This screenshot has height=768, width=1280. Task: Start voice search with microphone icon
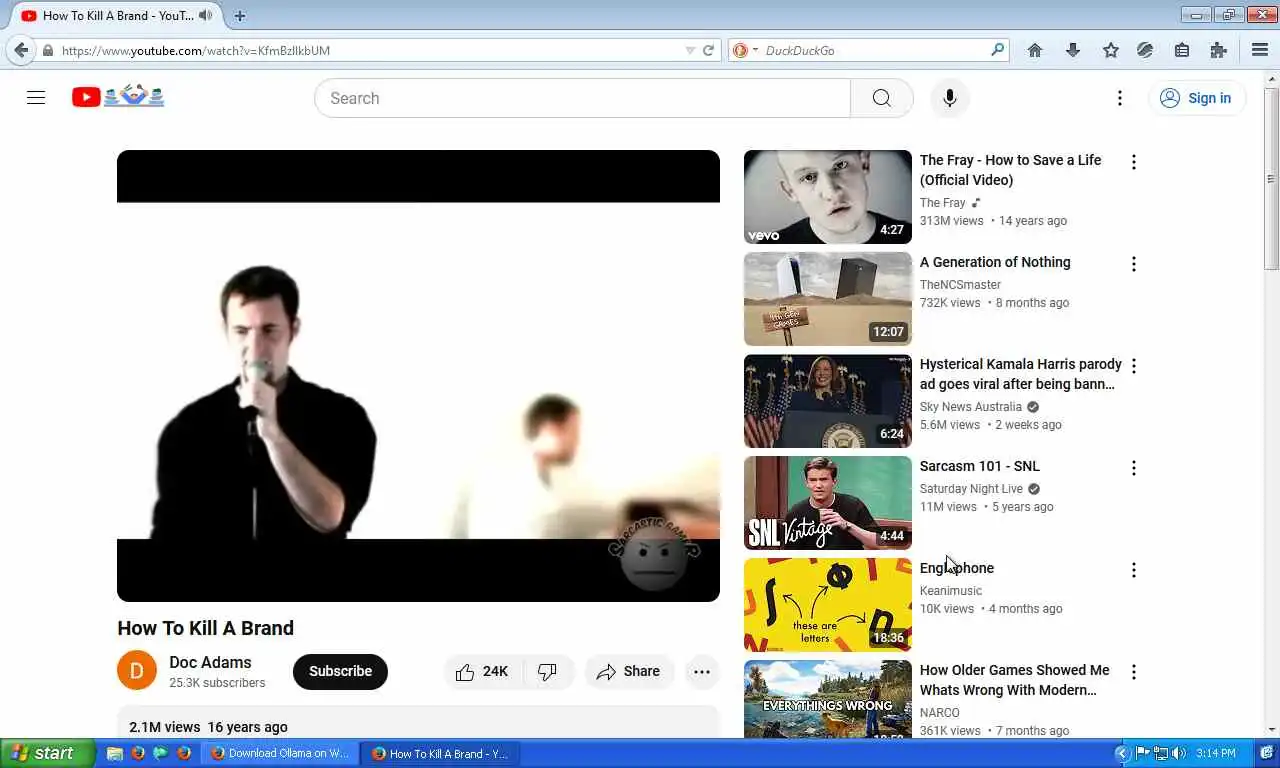pyautogui.click(x=950, y=98)
